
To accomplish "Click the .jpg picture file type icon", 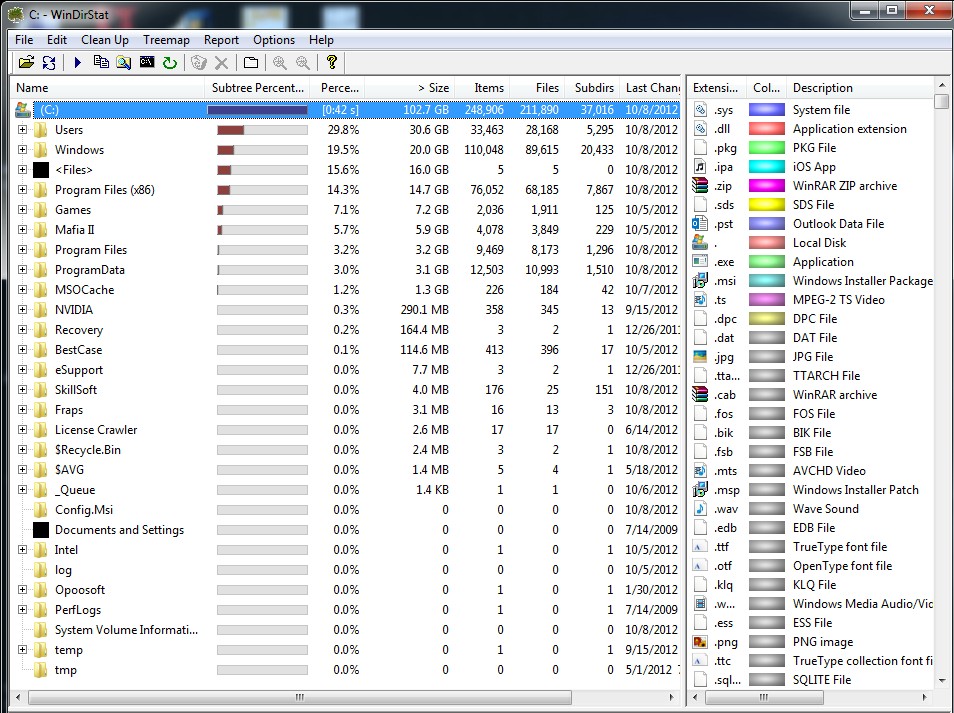I will pyautogui.click(x=700, y=356).
